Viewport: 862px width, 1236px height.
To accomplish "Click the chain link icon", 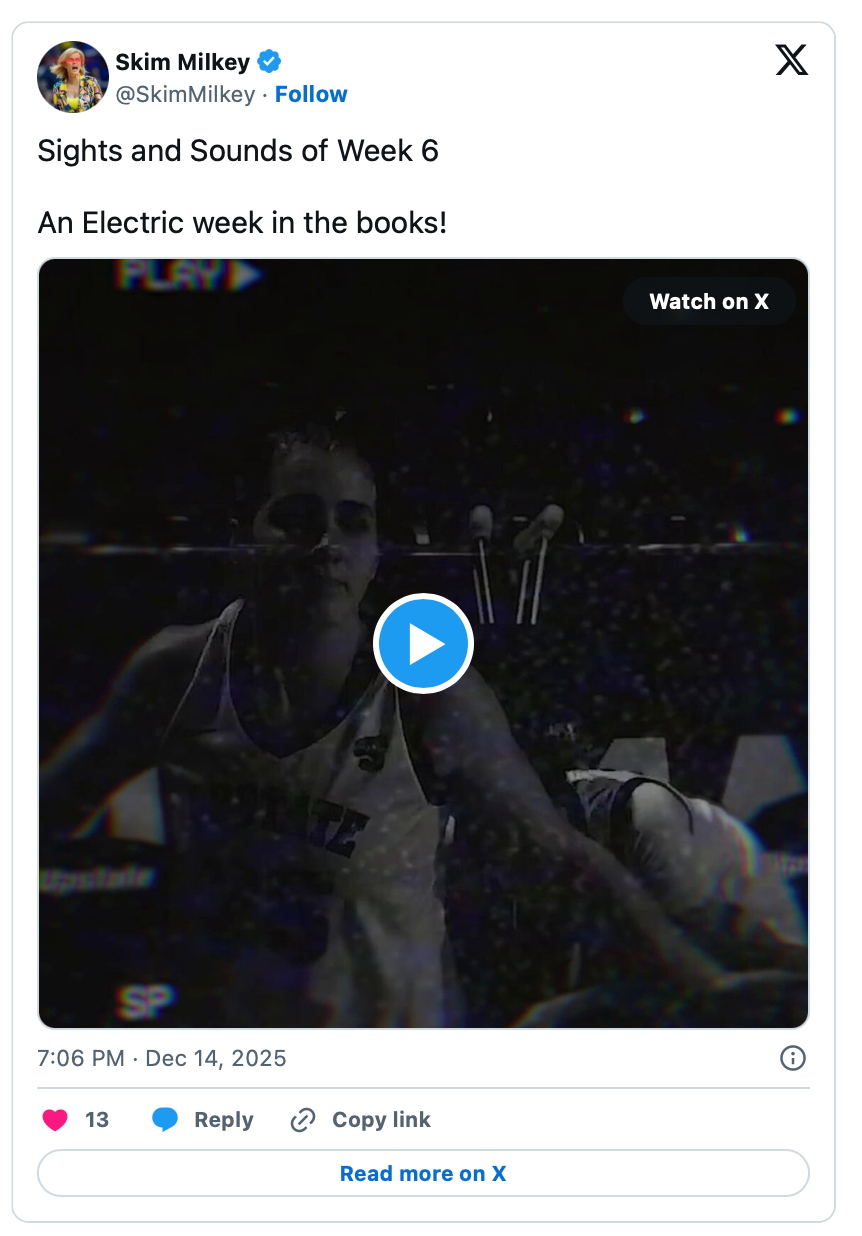I will [x=303, y=1120].
